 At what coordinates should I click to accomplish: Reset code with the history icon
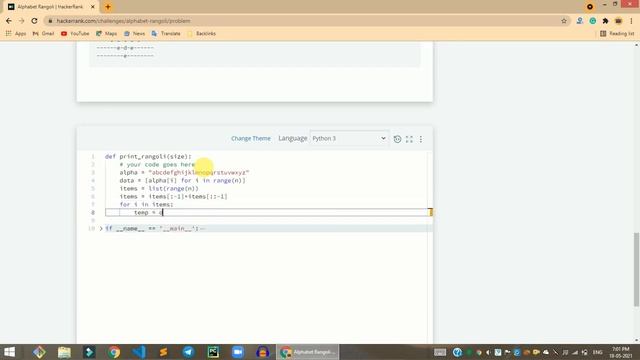coord(397,139)
